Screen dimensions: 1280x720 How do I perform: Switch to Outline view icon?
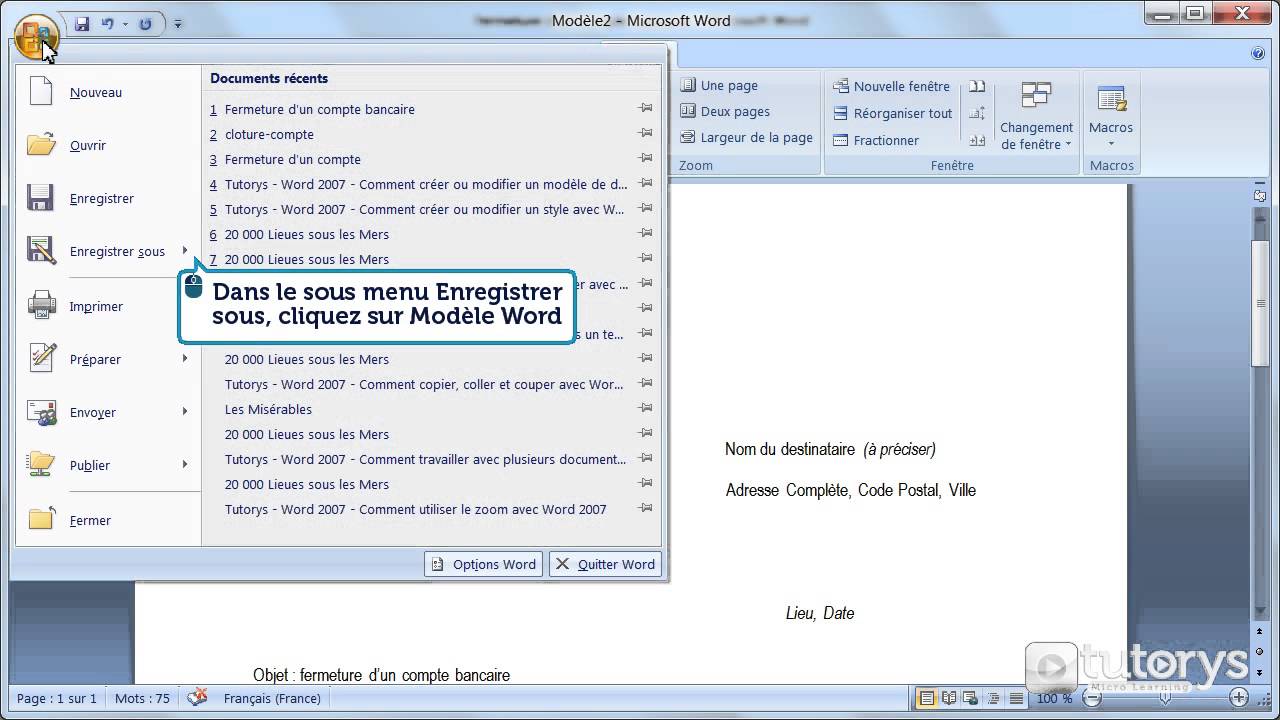(993, 698)
